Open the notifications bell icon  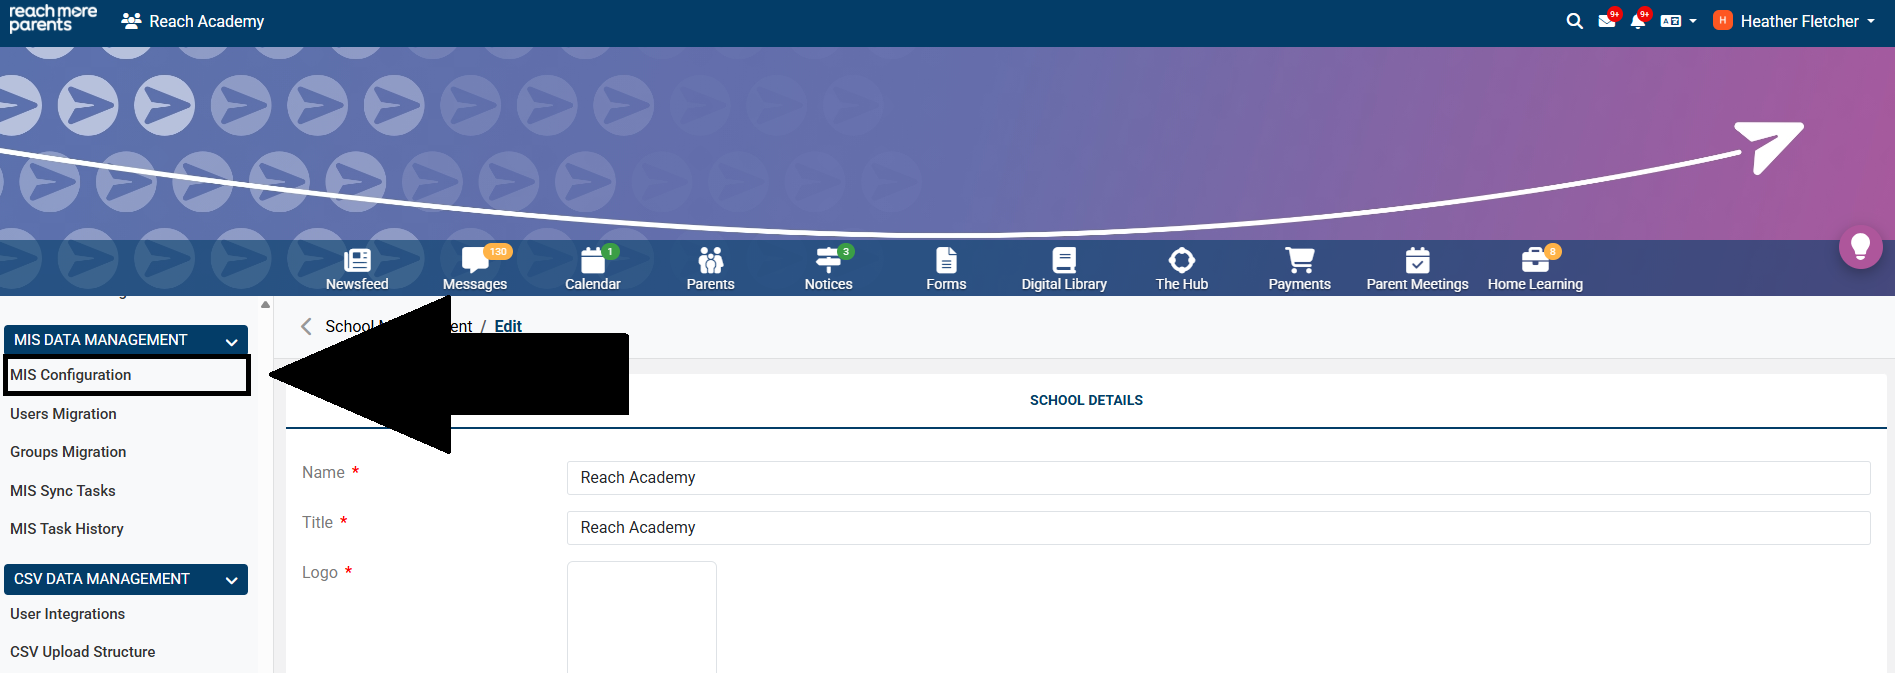coord(1637,21)
